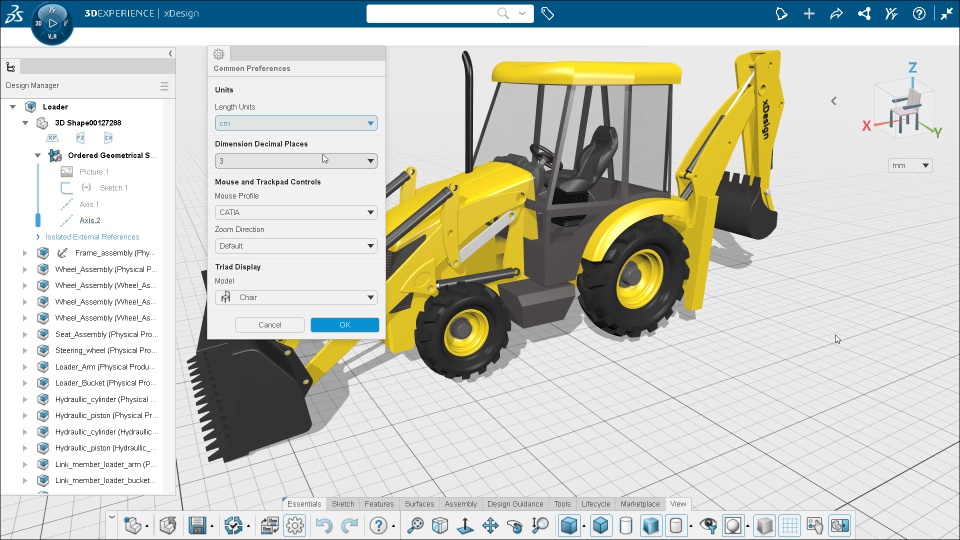
Task: Click the tag icon beside search
Action: (x=547, y=13)
